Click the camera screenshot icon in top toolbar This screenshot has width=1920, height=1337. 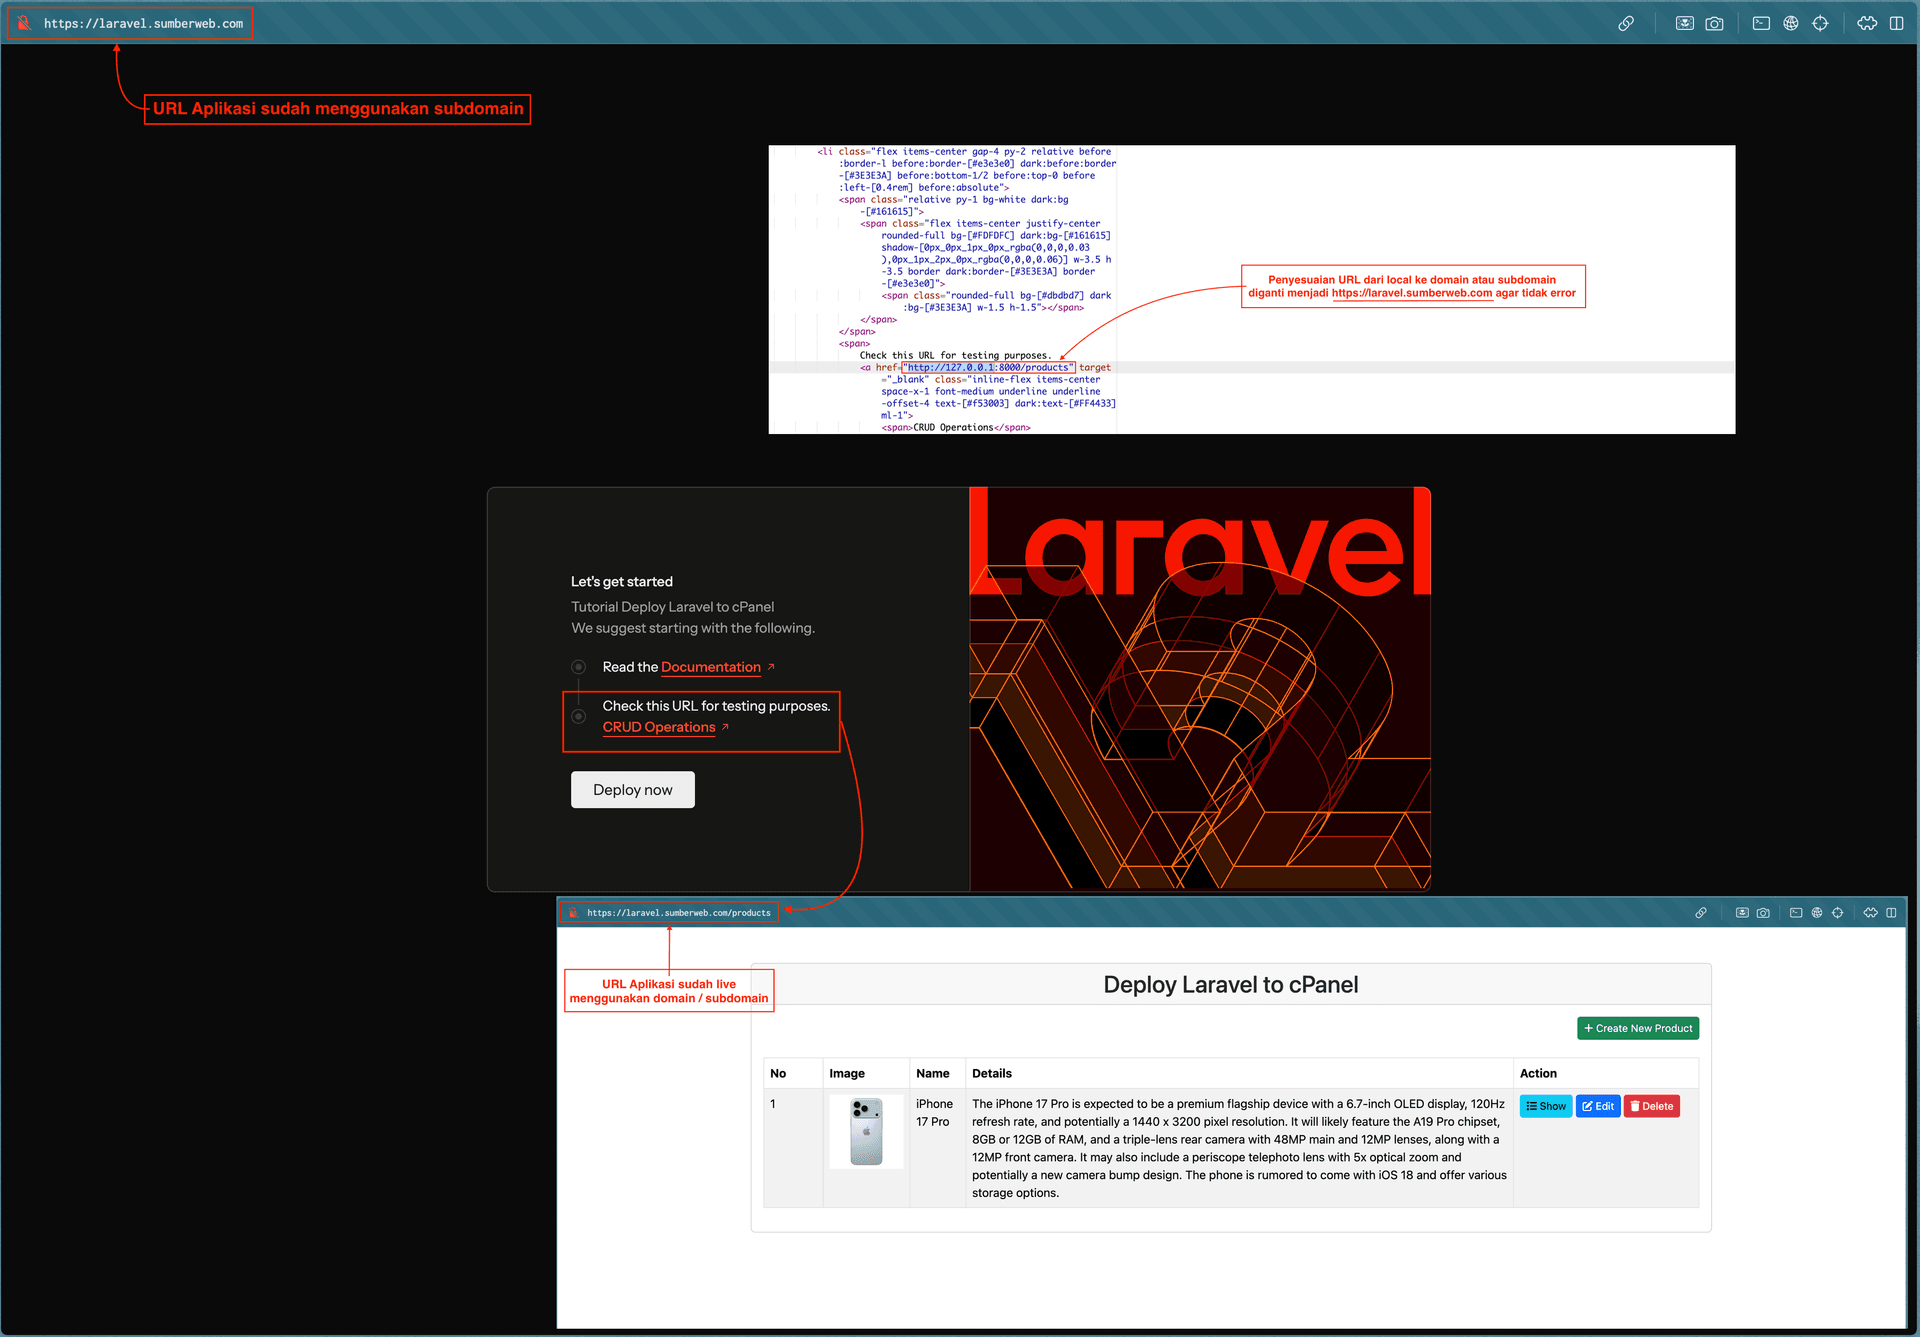click(1714, 23)
